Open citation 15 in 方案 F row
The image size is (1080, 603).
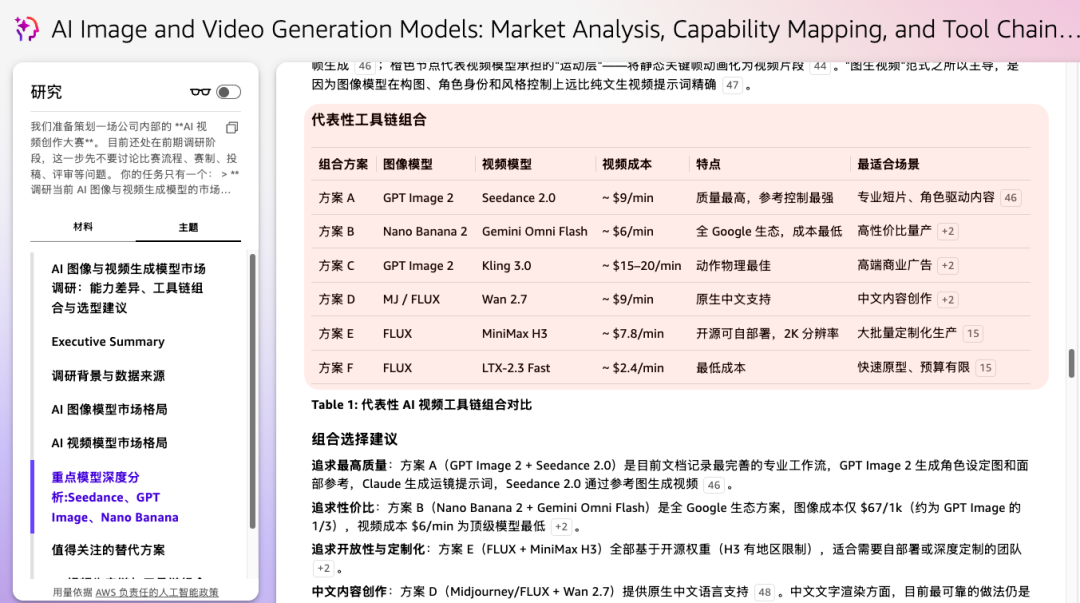986,368
